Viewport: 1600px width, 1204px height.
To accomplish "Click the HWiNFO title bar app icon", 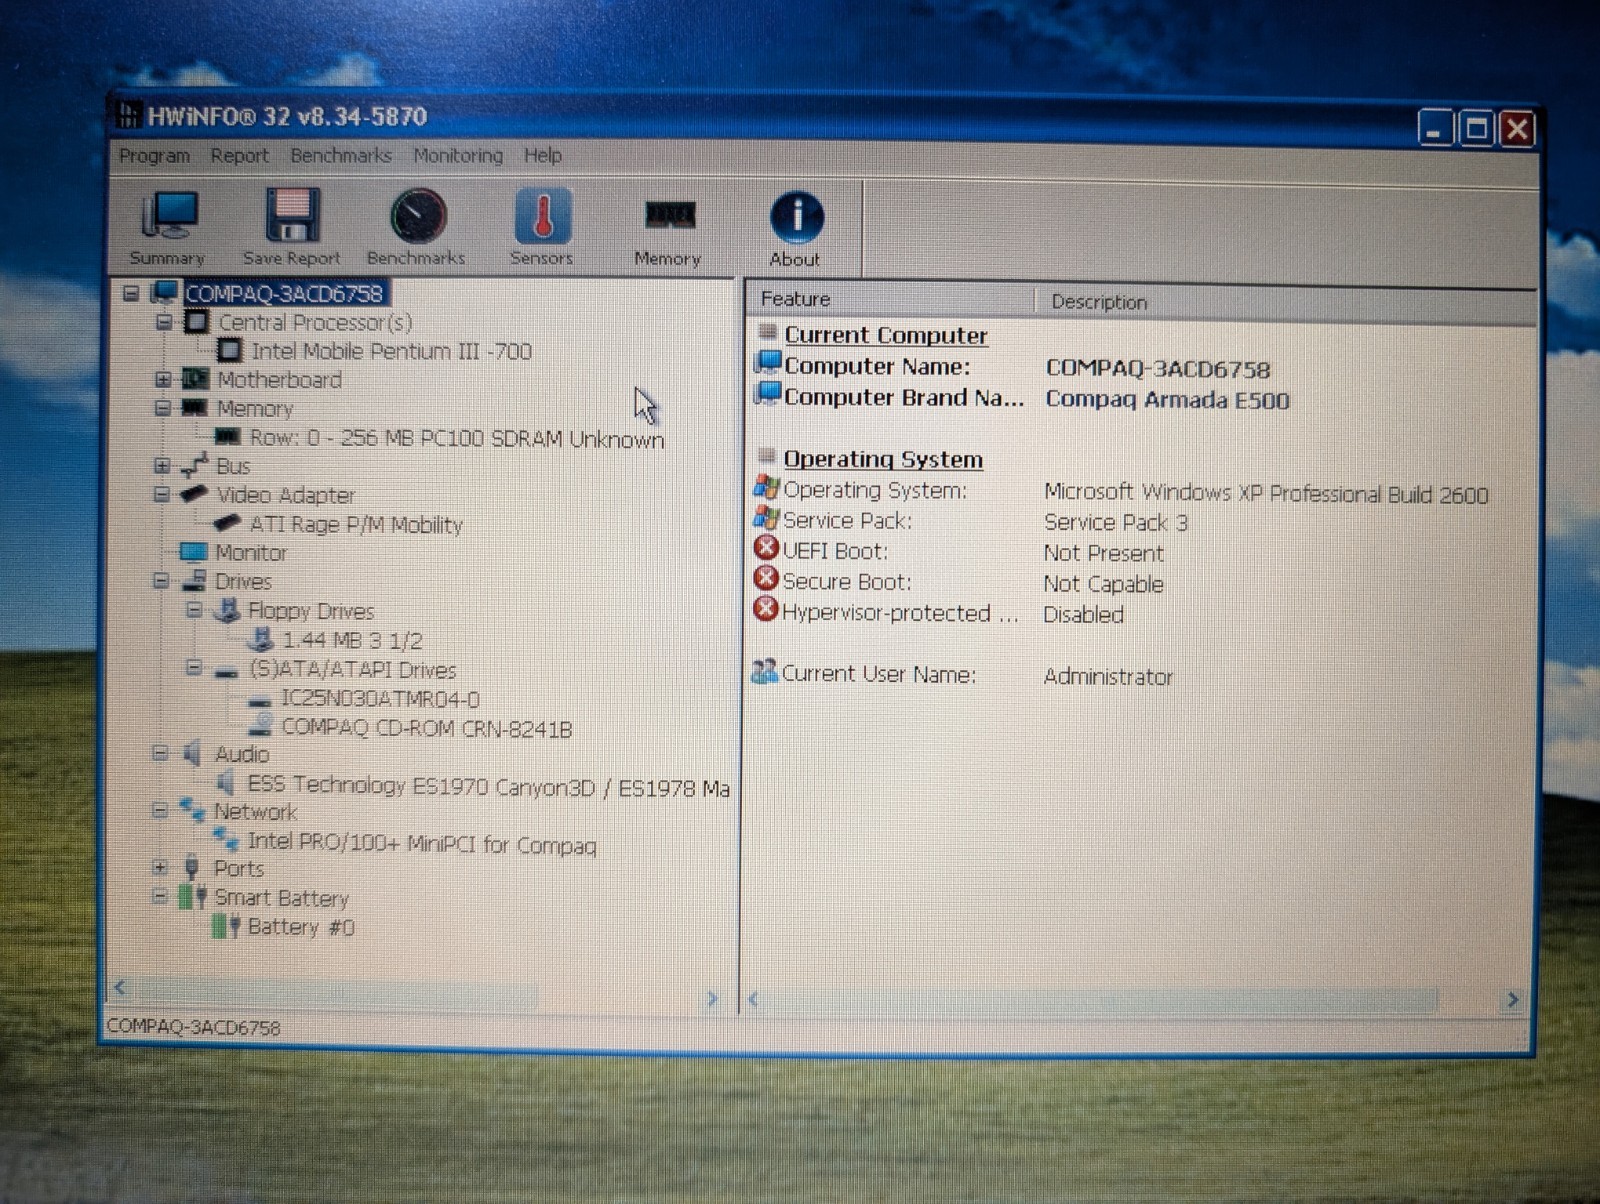I will click(128, 115).
